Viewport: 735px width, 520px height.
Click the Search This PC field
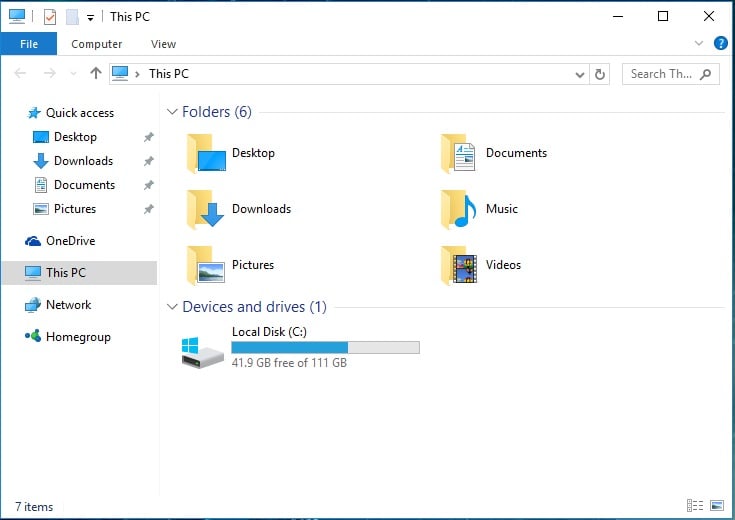(x=670, y=74)
